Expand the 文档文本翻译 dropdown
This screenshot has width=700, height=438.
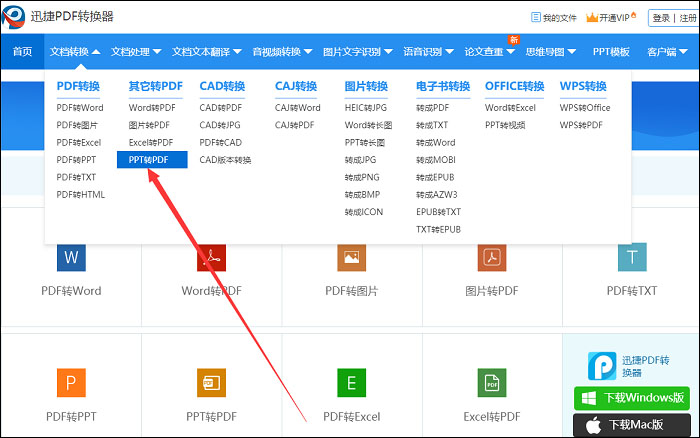point(207,52)
